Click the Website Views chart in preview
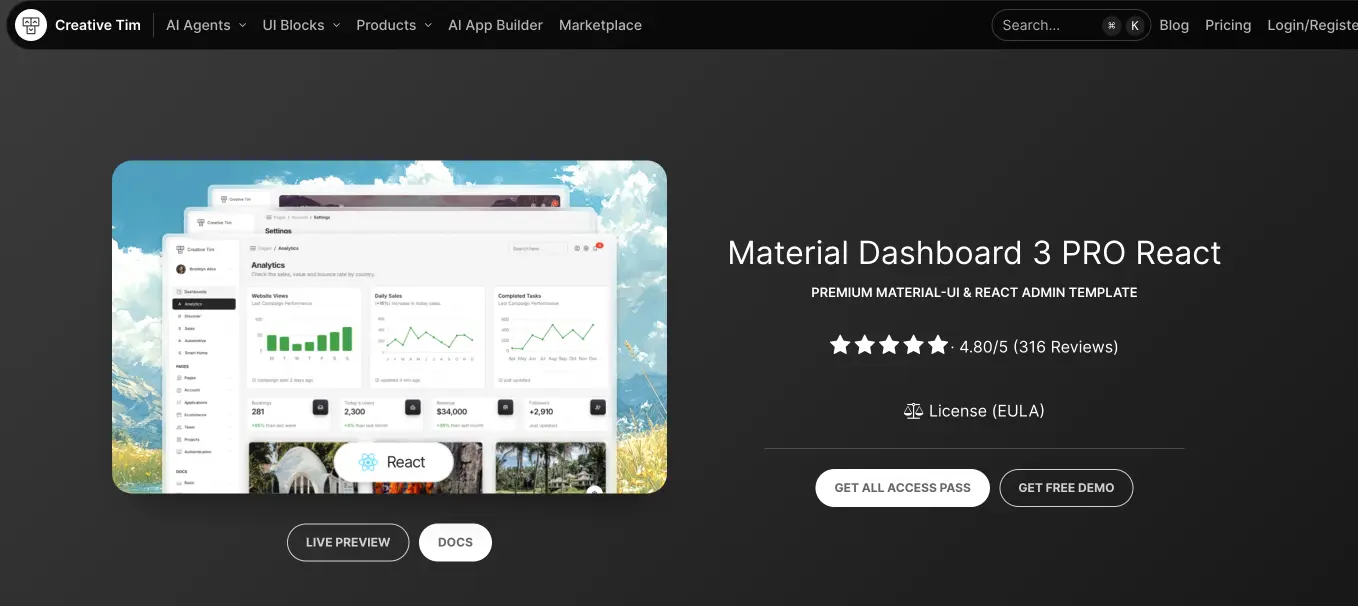The width and height of the screenshot is (1358, 606). [304, 338]
